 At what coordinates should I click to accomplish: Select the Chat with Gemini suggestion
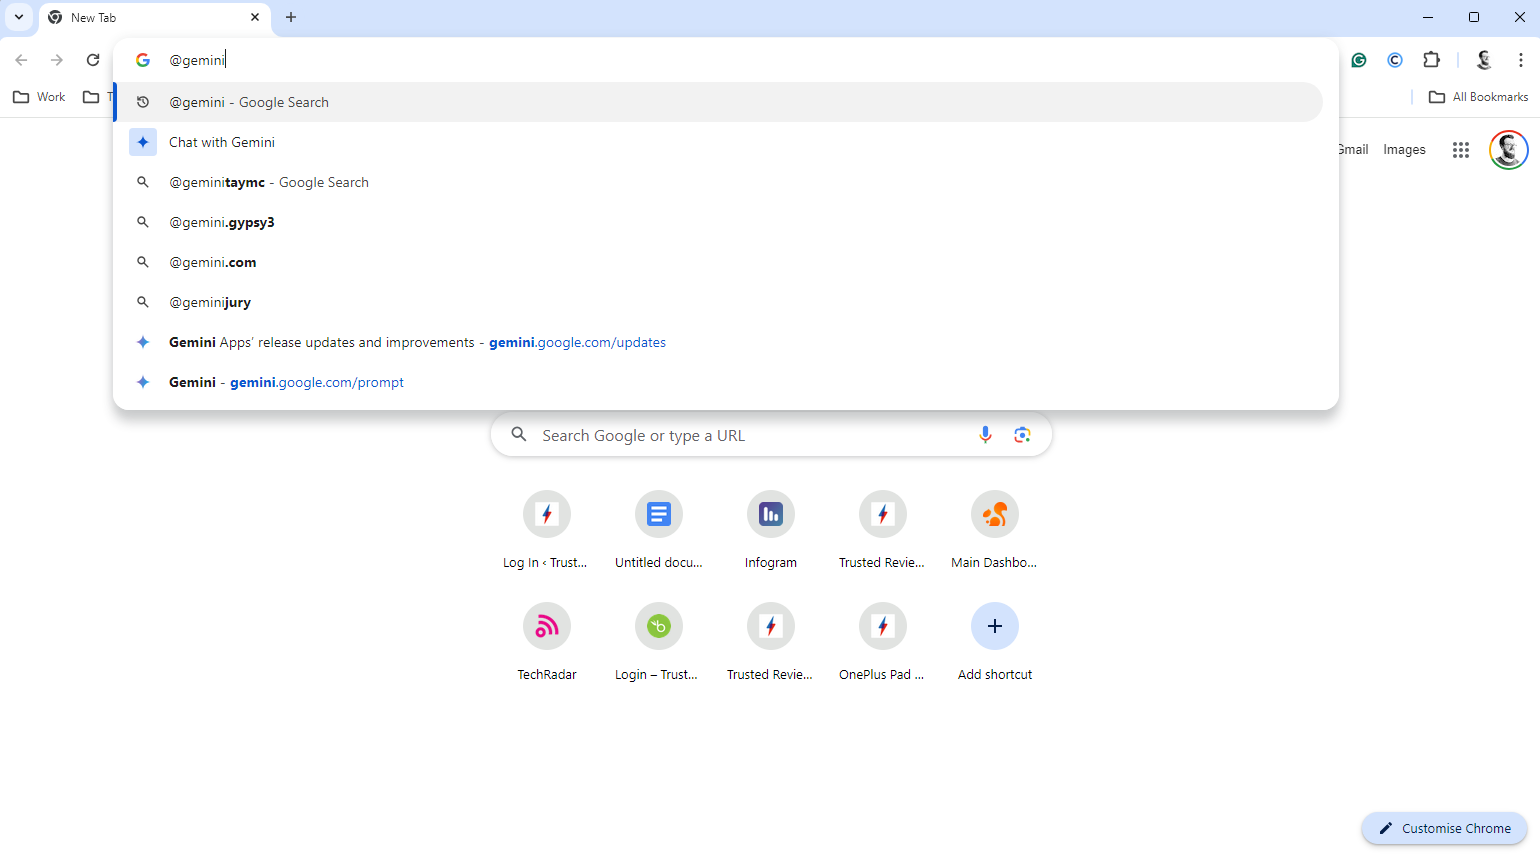coord(719,142)
